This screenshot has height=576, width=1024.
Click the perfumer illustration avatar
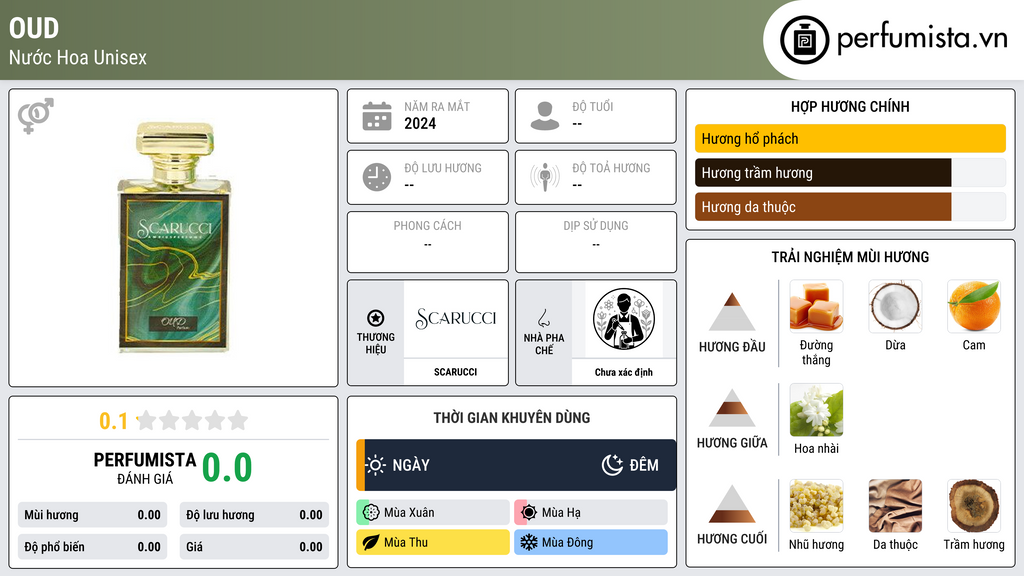pos(624,319)
